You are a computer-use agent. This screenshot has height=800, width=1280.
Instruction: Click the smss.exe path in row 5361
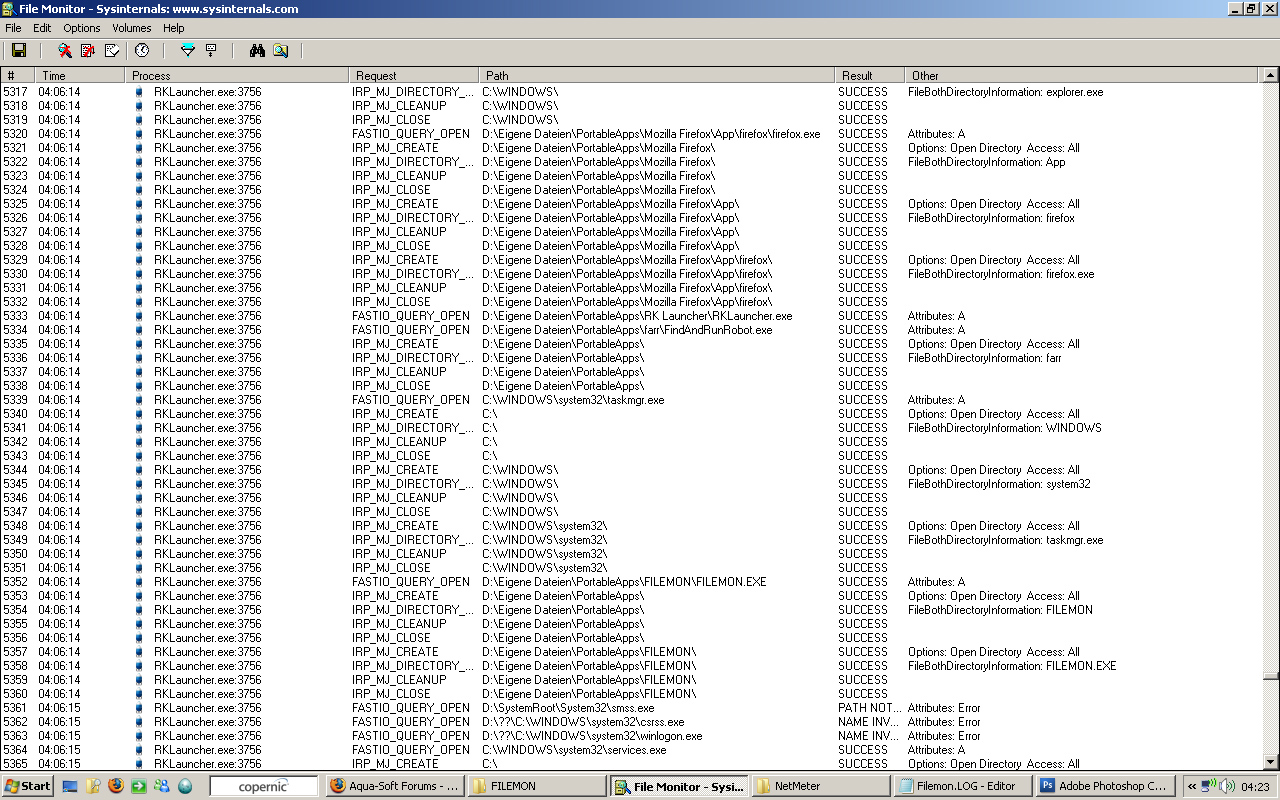coord(568,707)
